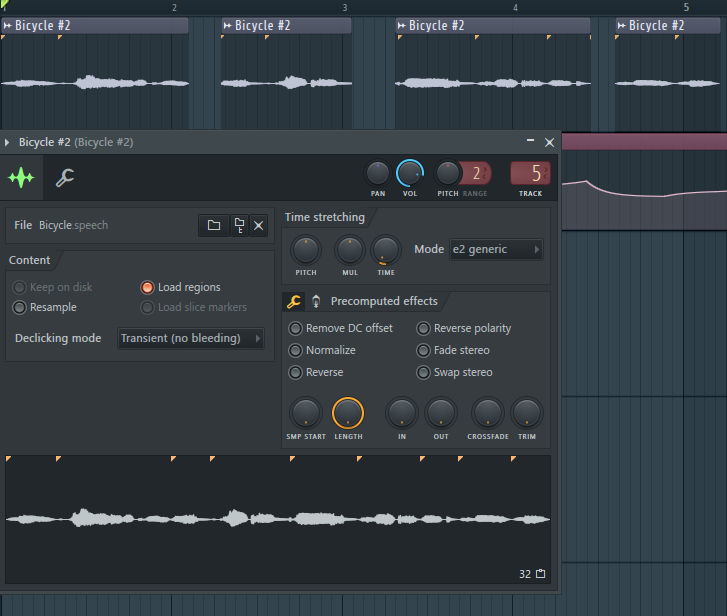
Task: Click the mixer TRACK number 5
Action: 530,173
